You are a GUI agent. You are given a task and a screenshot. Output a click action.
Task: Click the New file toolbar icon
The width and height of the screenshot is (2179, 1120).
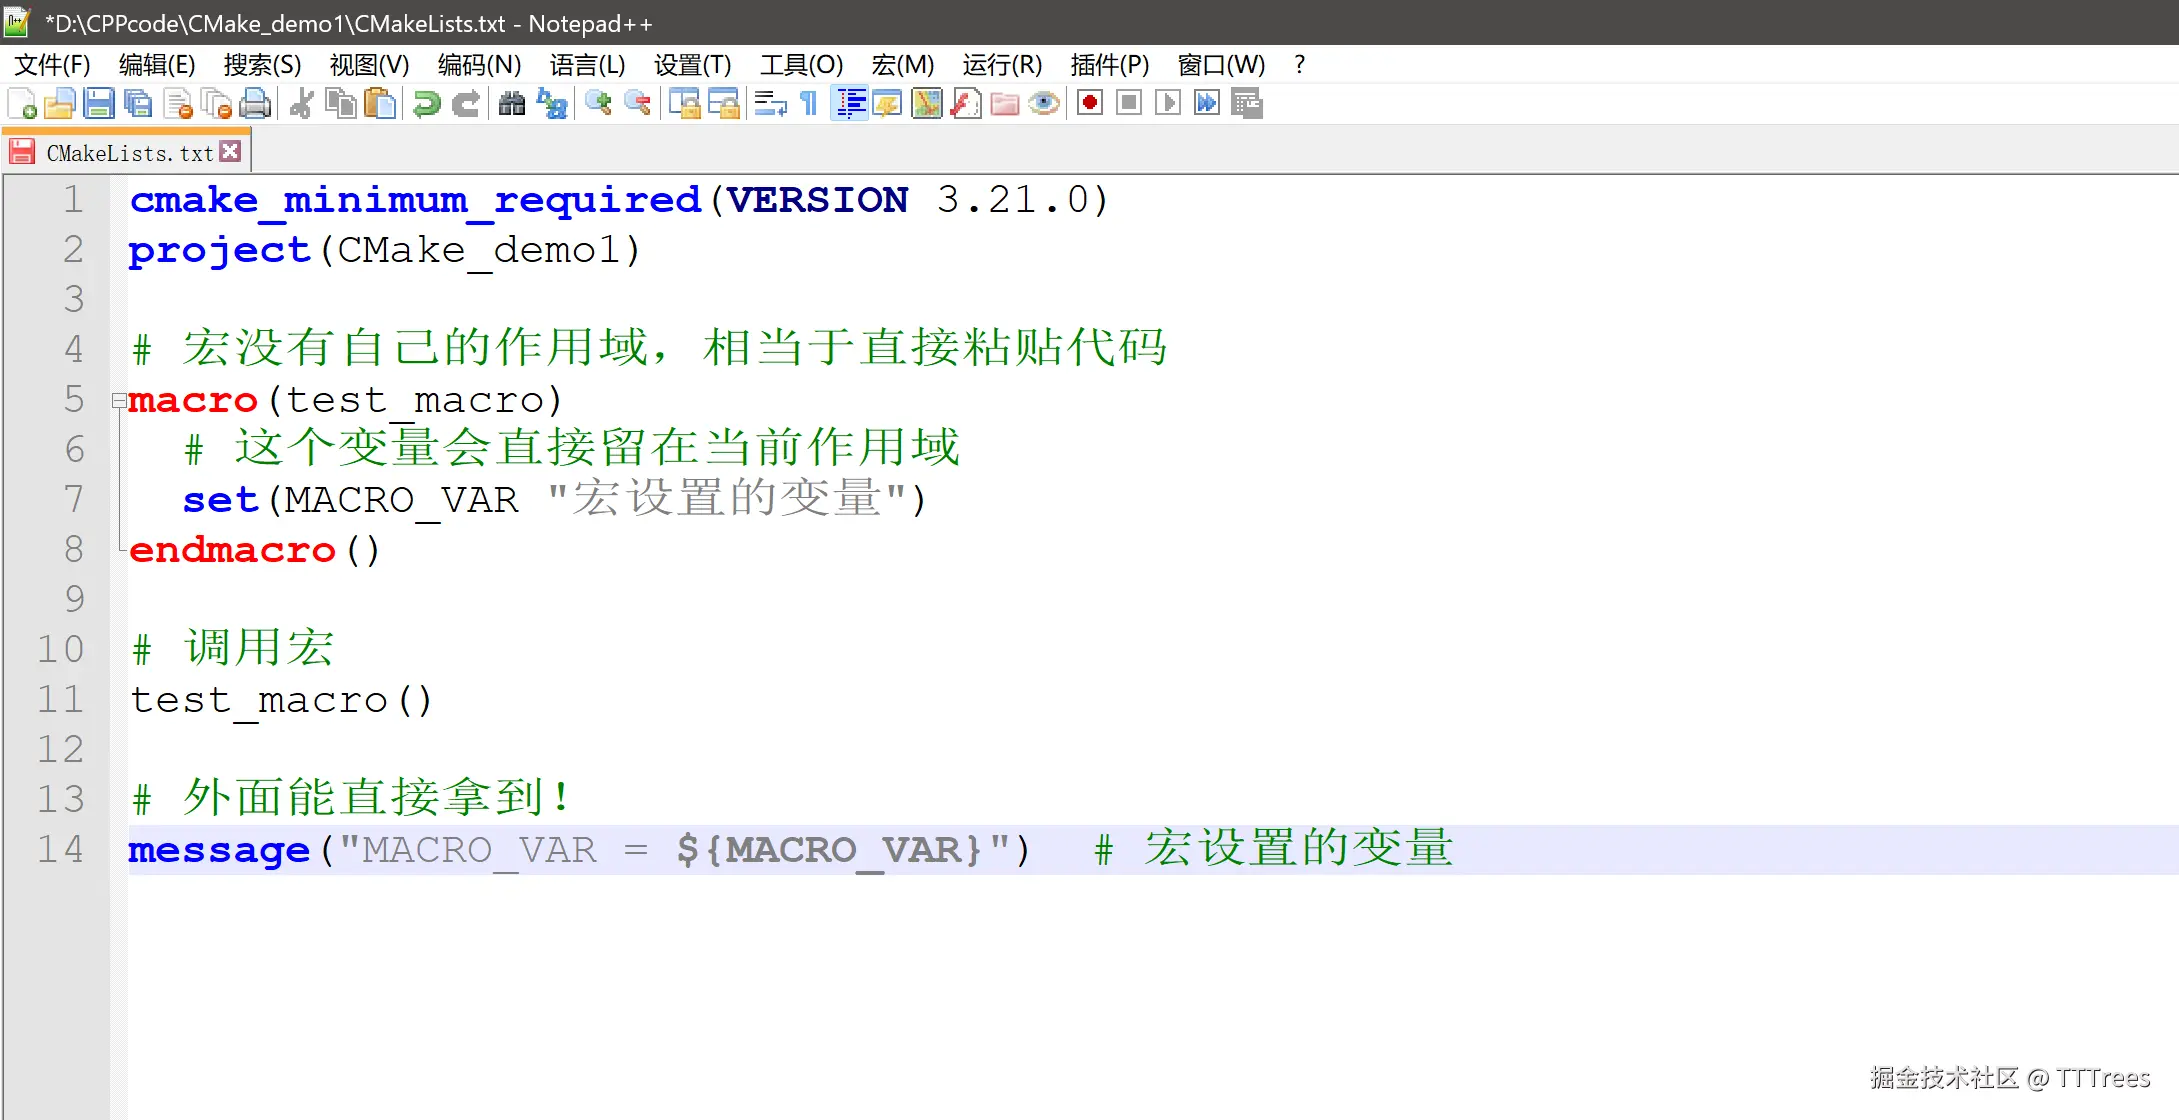pyautogui.click(x=22, y=103)
